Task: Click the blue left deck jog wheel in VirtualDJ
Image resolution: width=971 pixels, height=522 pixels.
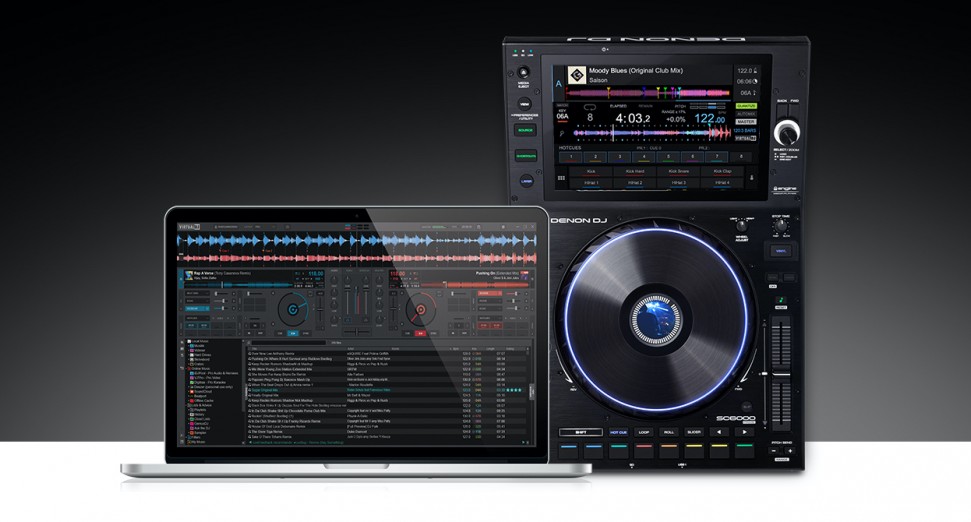Action: pos(292,308)
